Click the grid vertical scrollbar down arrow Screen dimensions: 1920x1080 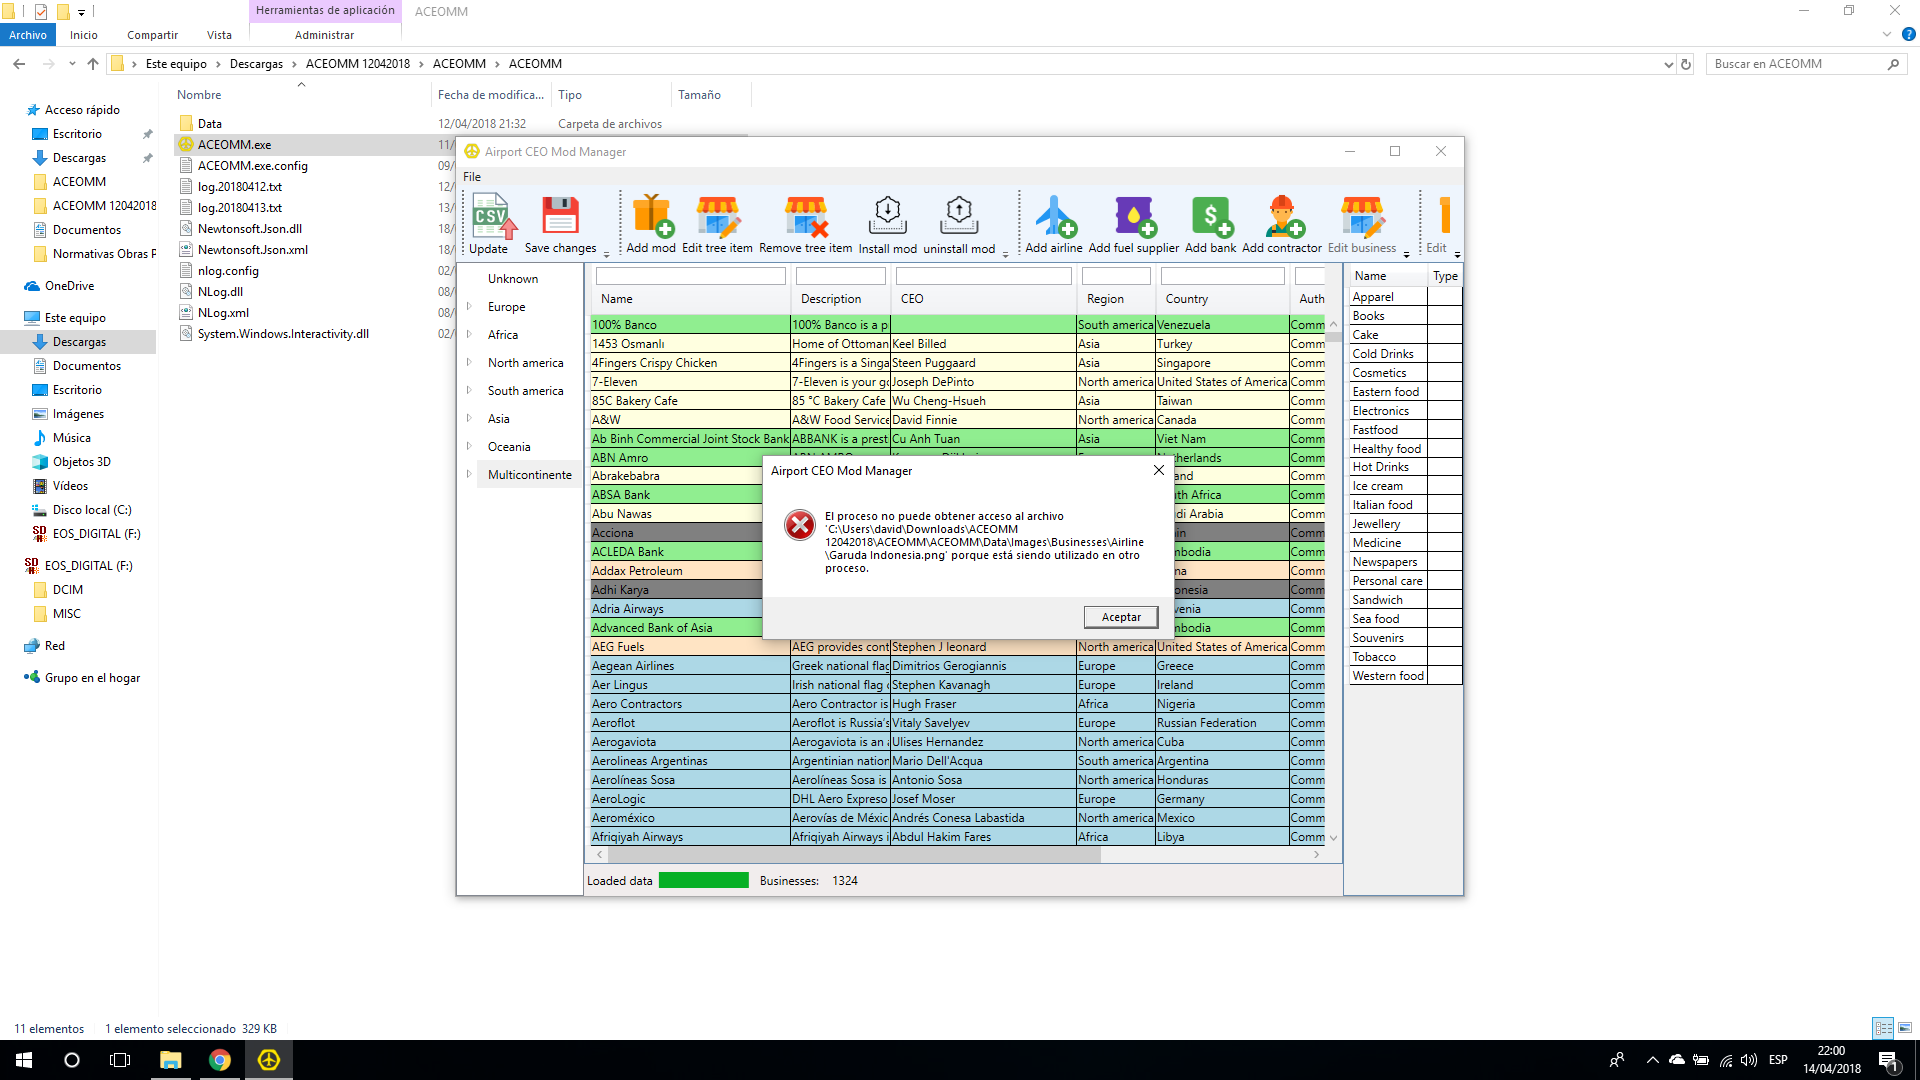(x=1333, y=838)
